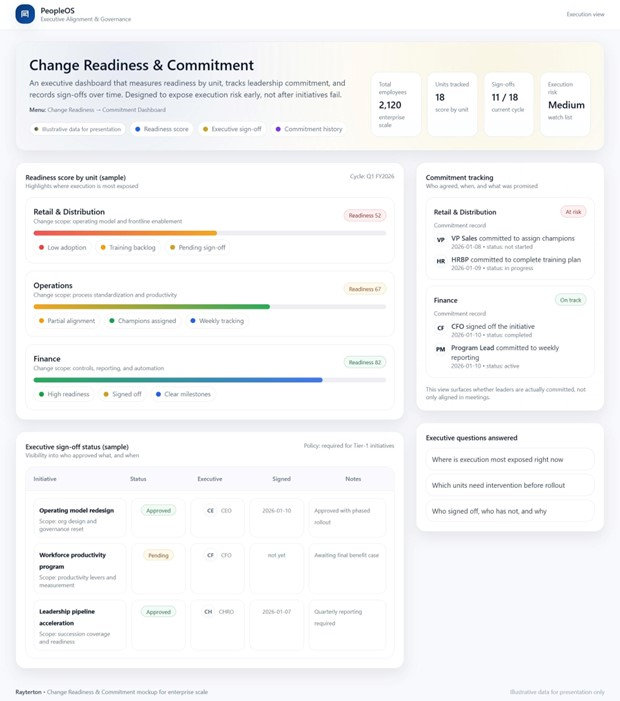Click the 'Cycle: Q1 FY2026' label

[x=372, y=177]
